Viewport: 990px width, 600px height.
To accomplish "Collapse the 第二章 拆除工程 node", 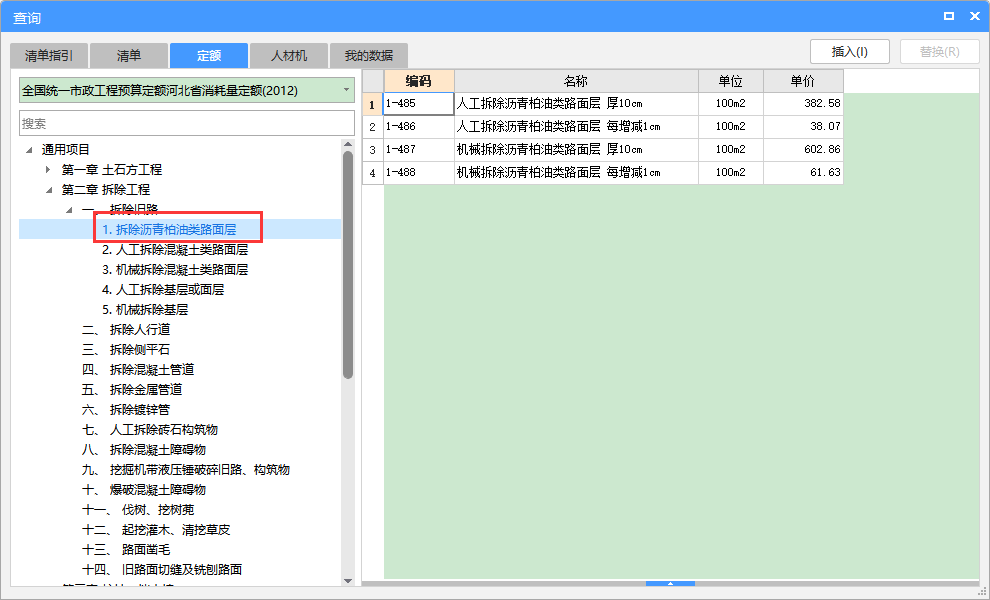I will point(49,189).
